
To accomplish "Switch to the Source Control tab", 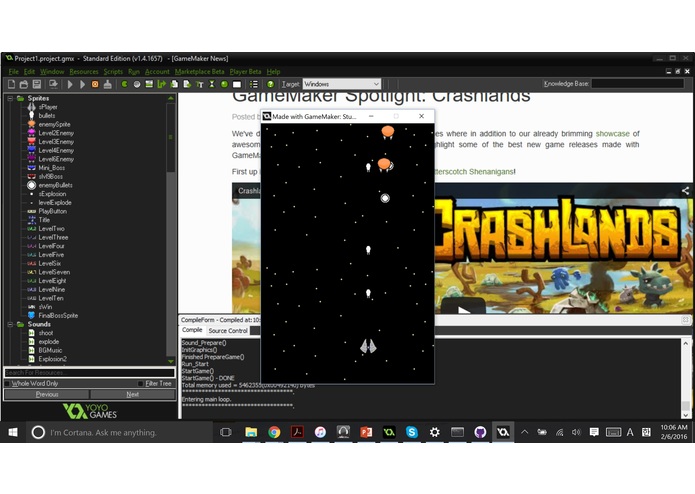I will (228, 331).
